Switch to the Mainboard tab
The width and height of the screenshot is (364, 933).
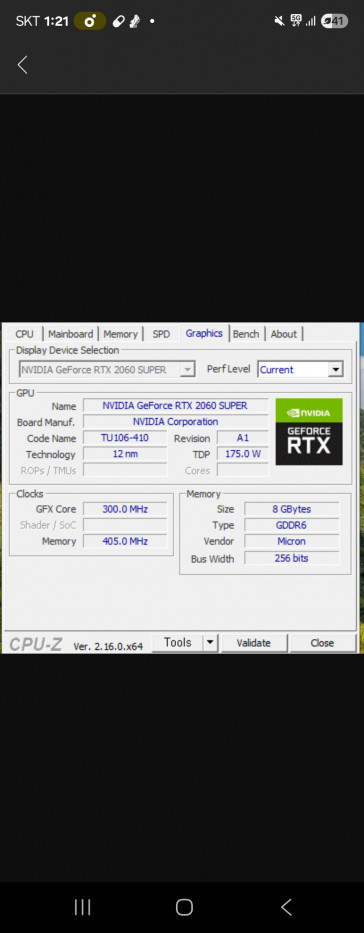(x=70, y=334)
